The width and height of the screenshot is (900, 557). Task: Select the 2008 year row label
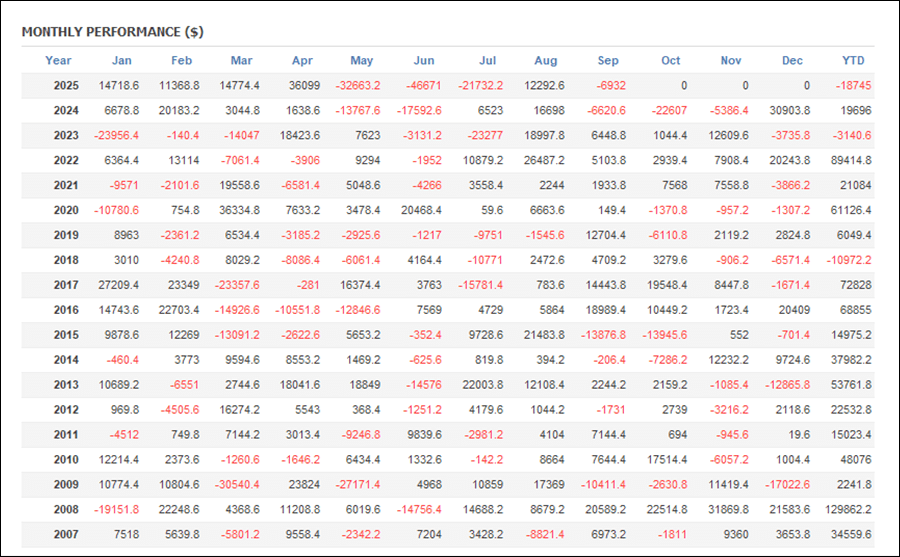tap(67, 508)
